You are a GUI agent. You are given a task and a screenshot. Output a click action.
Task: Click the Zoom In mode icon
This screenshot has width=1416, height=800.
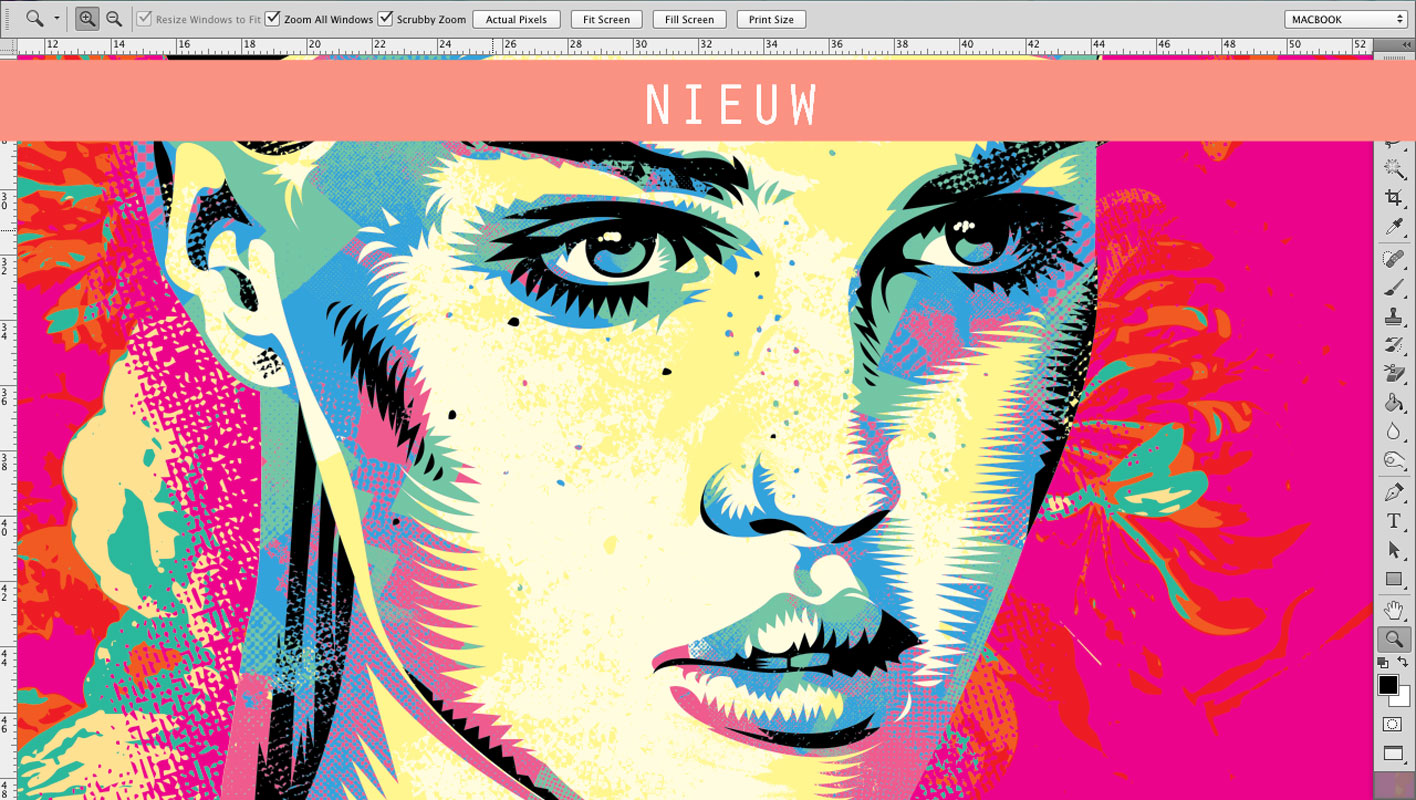[87, 19]
